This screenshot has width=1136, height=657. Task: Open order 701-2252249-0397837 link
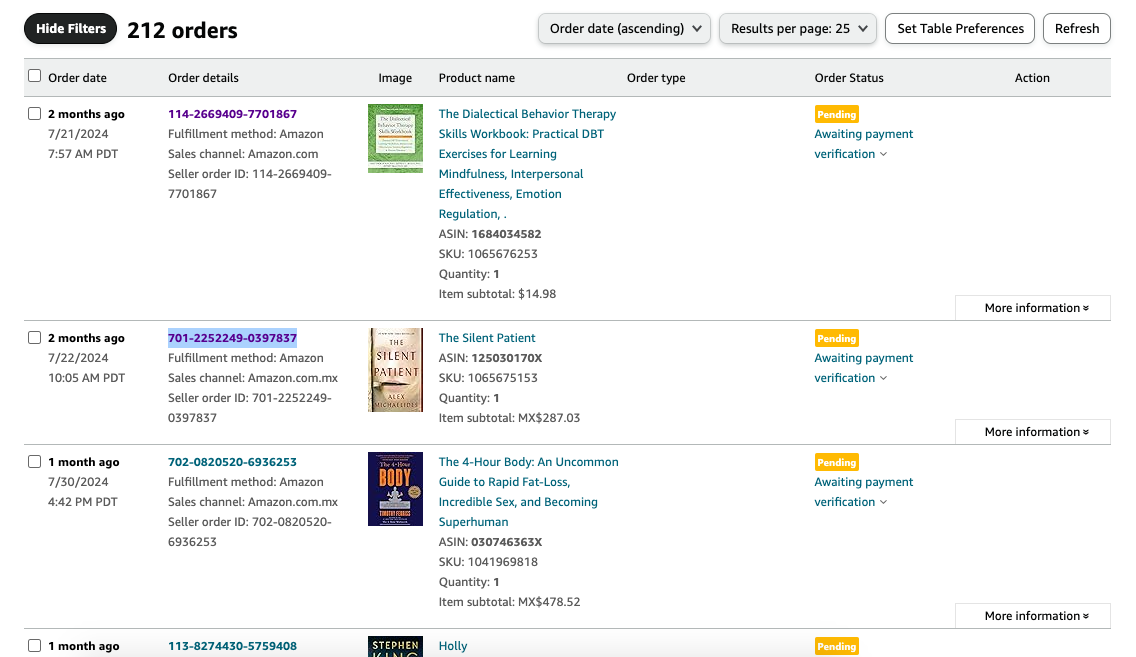coord(233,338)
